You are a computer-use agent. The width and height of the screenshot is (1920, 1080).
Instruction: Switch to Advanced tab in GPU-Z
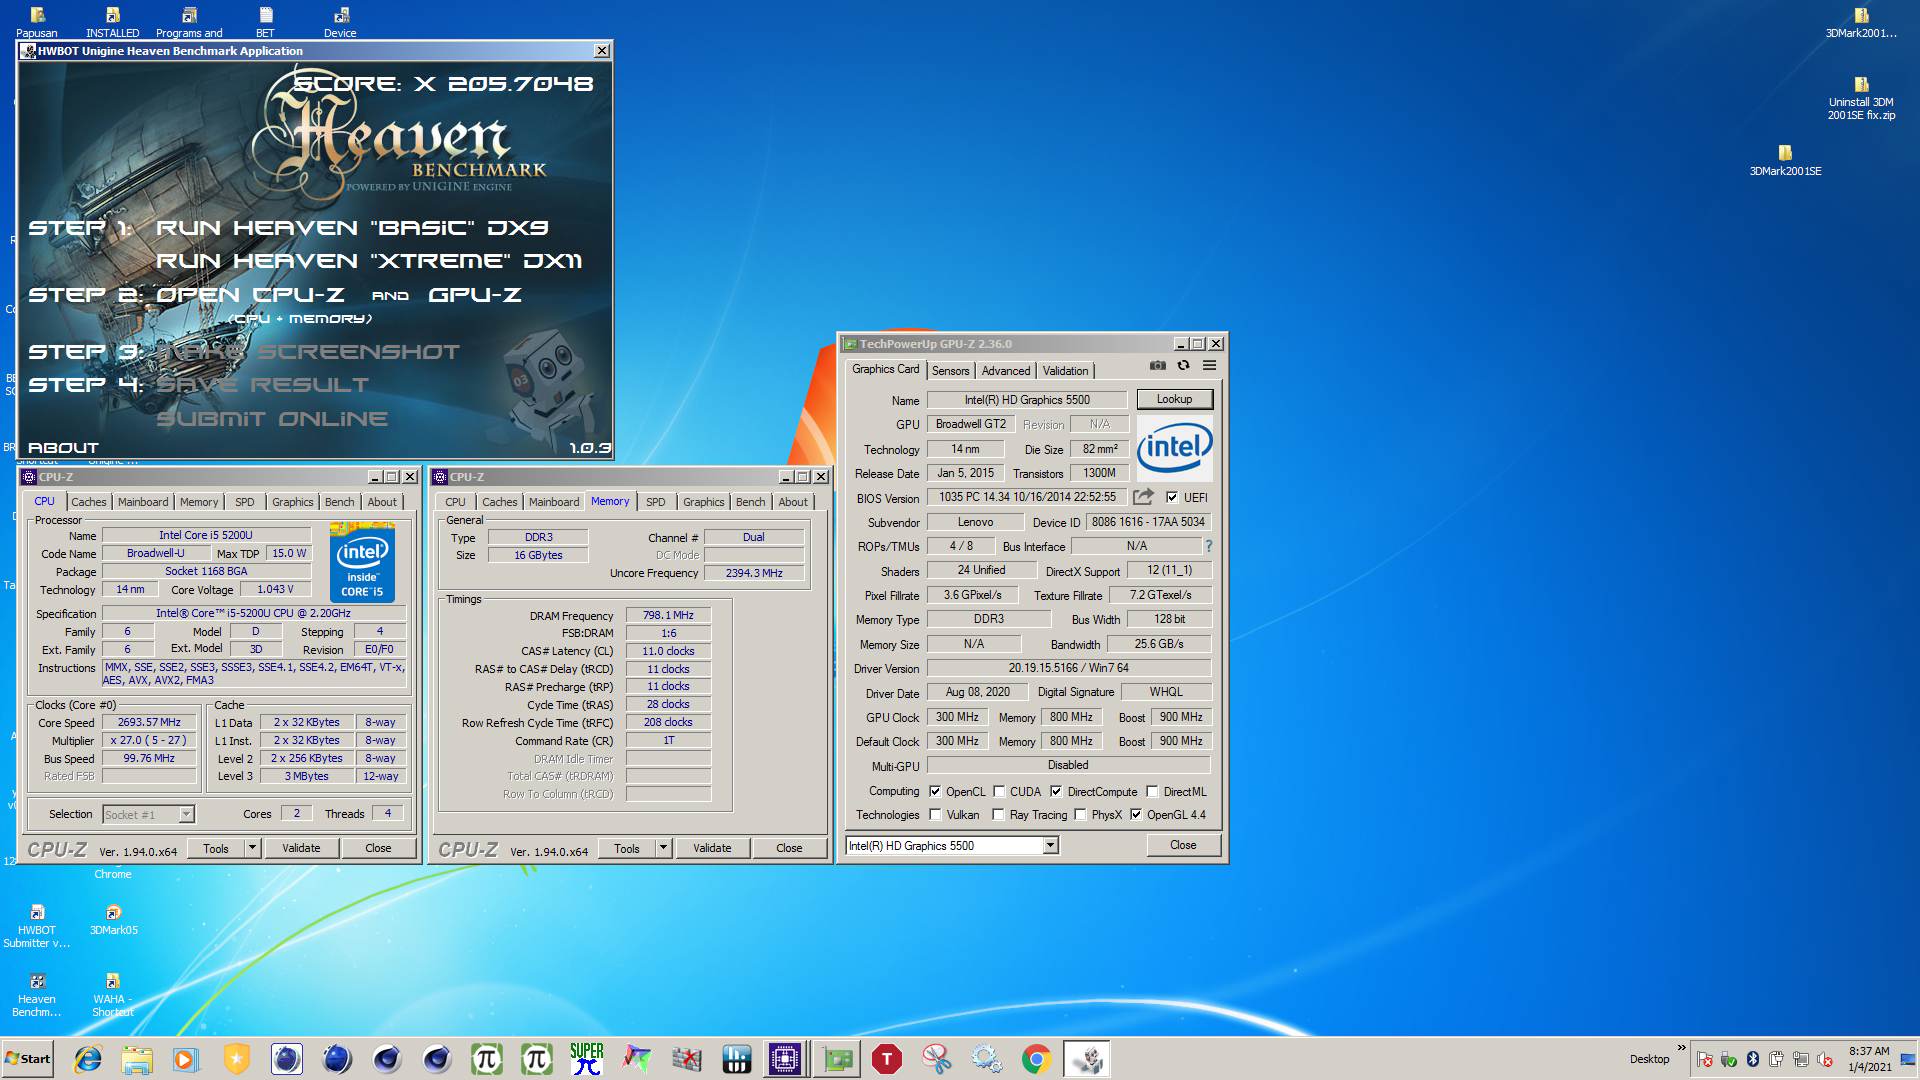point(1005,370)
